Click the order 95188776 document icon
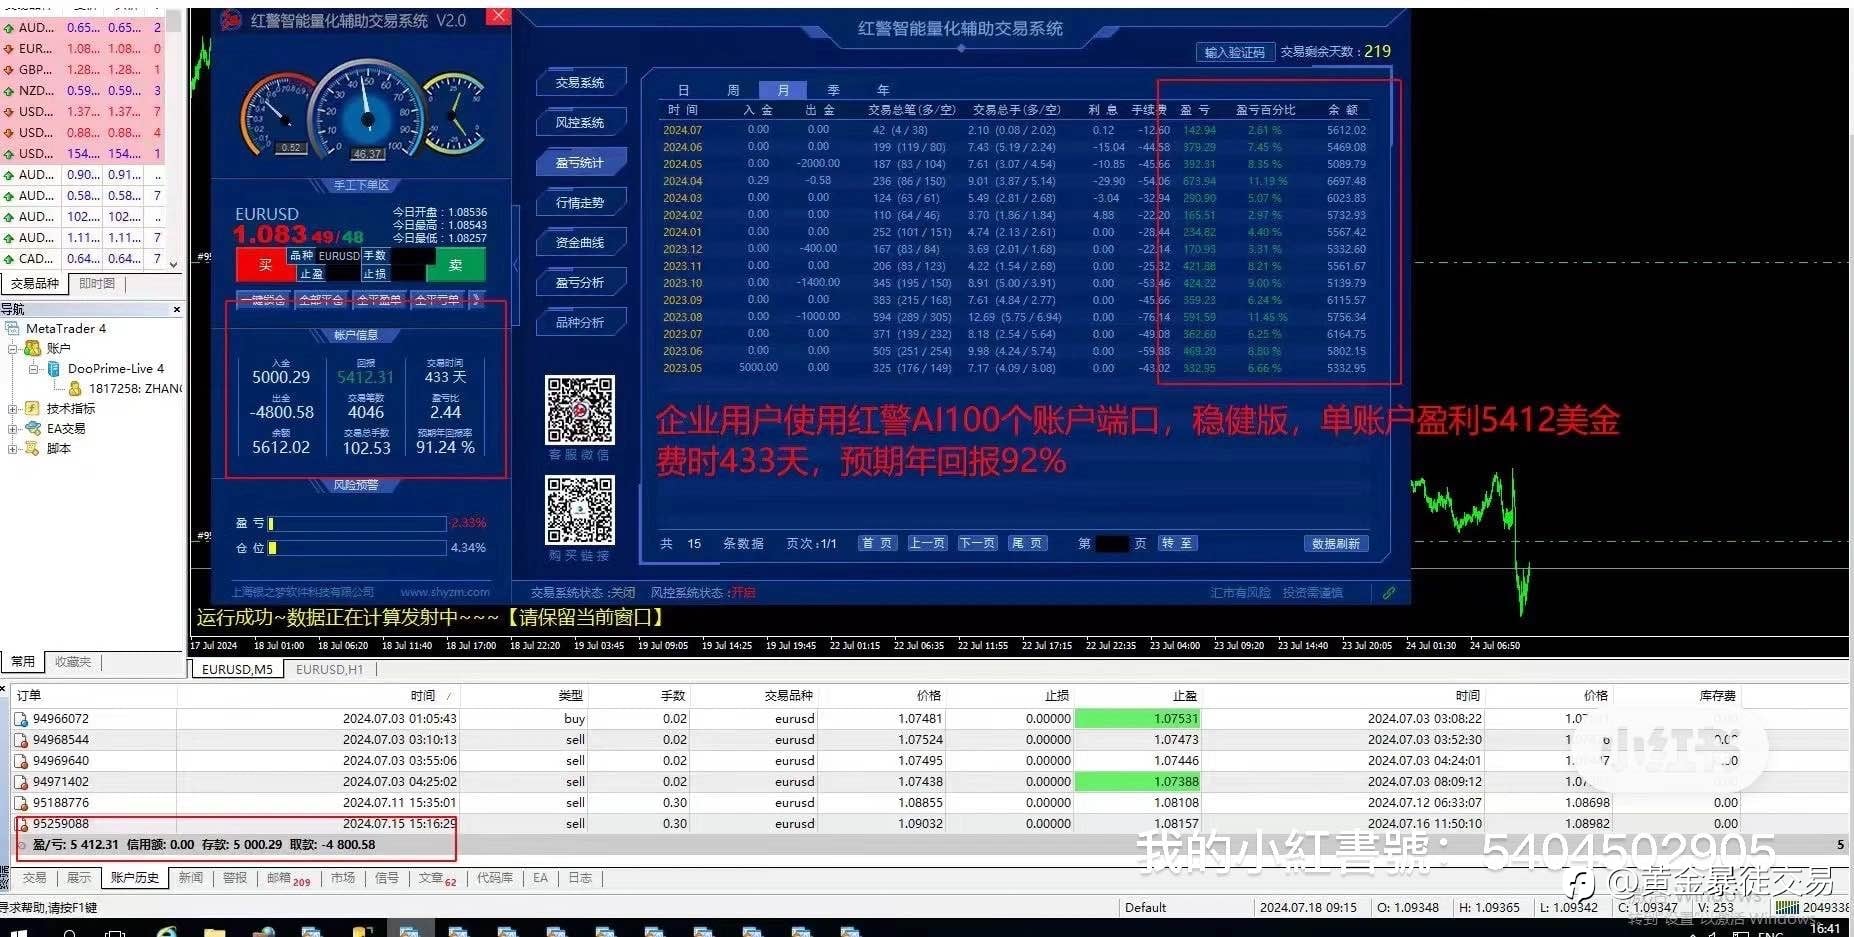The width and height of the screenshot is (1854, 937). [x=21, y=803]
